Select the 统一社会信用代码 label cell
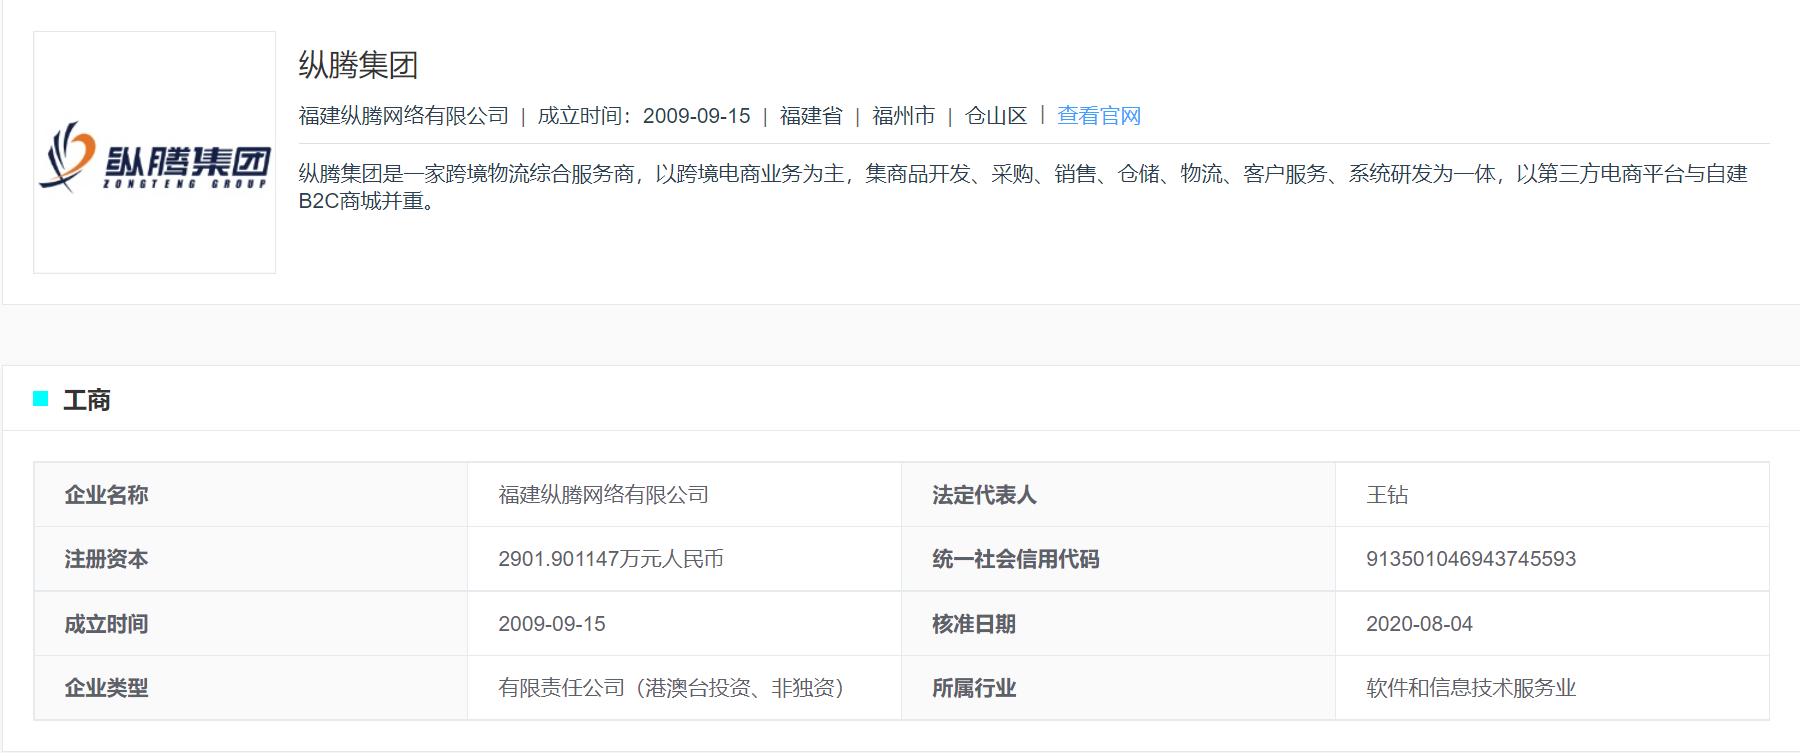This screenshot has height=753, width=1800. coord(1118,559)
